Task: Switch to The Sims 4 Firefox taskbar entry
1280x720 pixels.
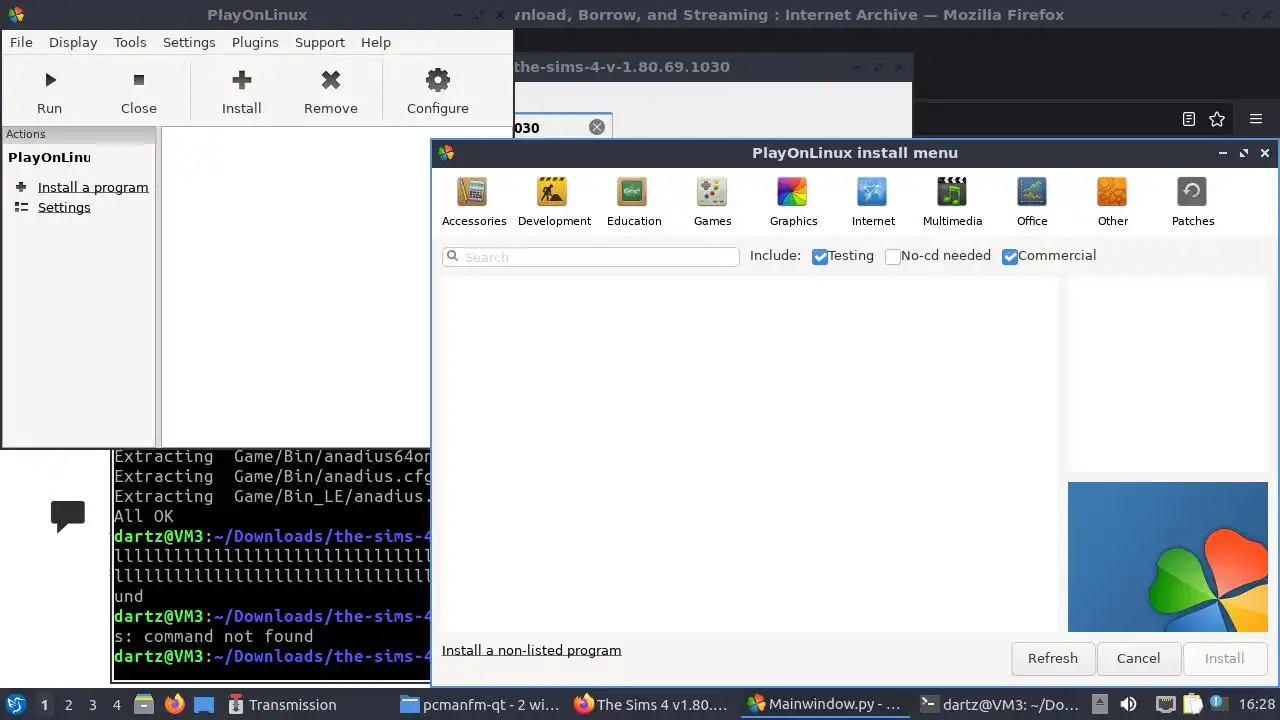Action: pos(652,705)
